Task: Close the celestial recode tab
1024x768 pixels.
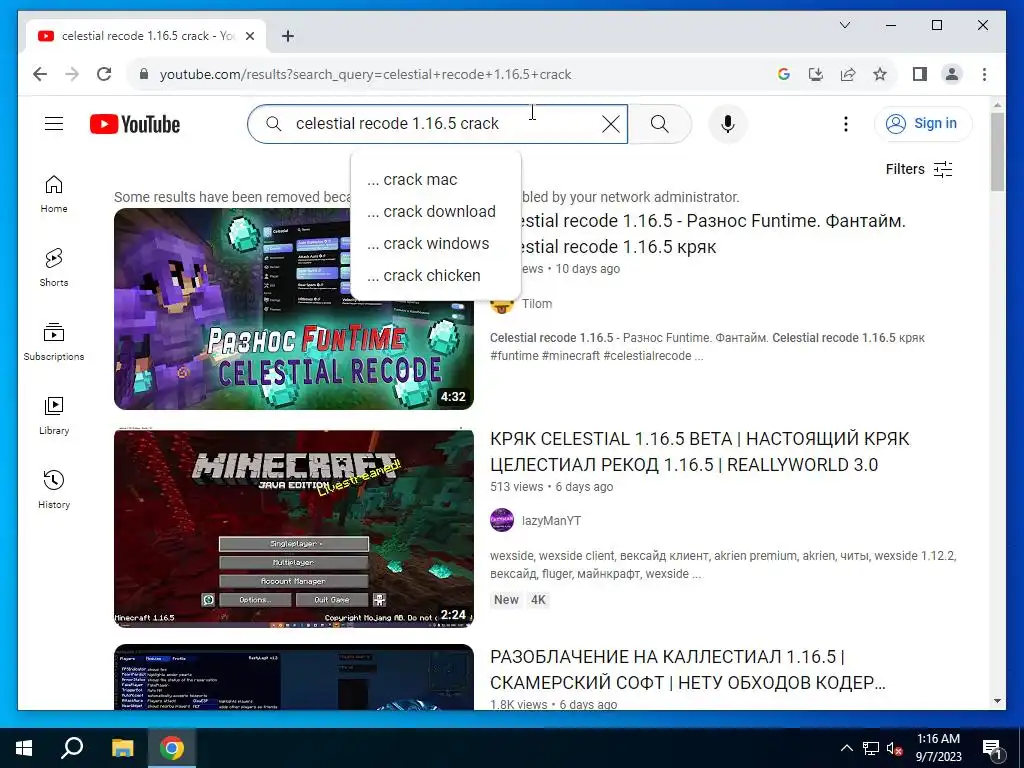Action: point(249,36)
